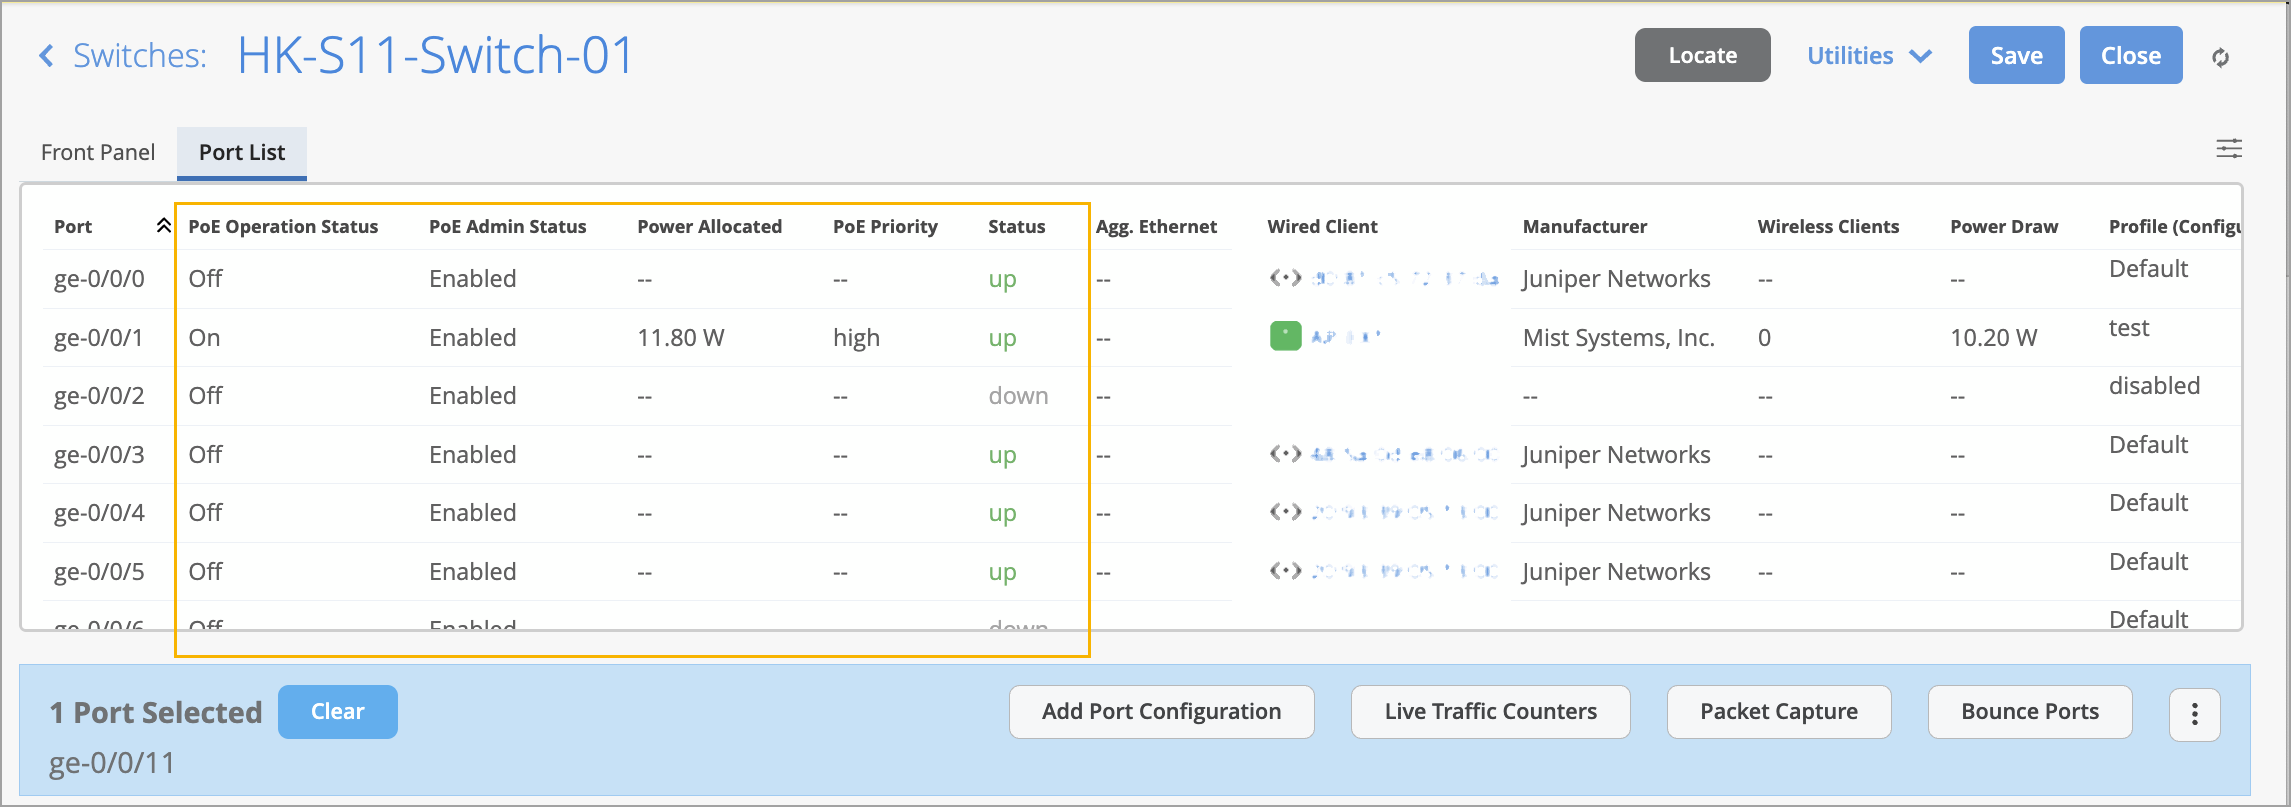2291x807 pixels.
Task: Click wired client icon for ge-0/0/3
Action: tap(1285, 454)
